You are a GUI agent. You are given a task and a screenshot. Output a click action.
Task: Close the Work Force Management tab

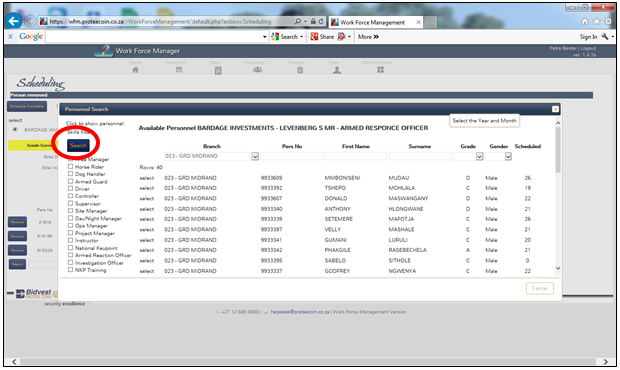coord(418,22)
